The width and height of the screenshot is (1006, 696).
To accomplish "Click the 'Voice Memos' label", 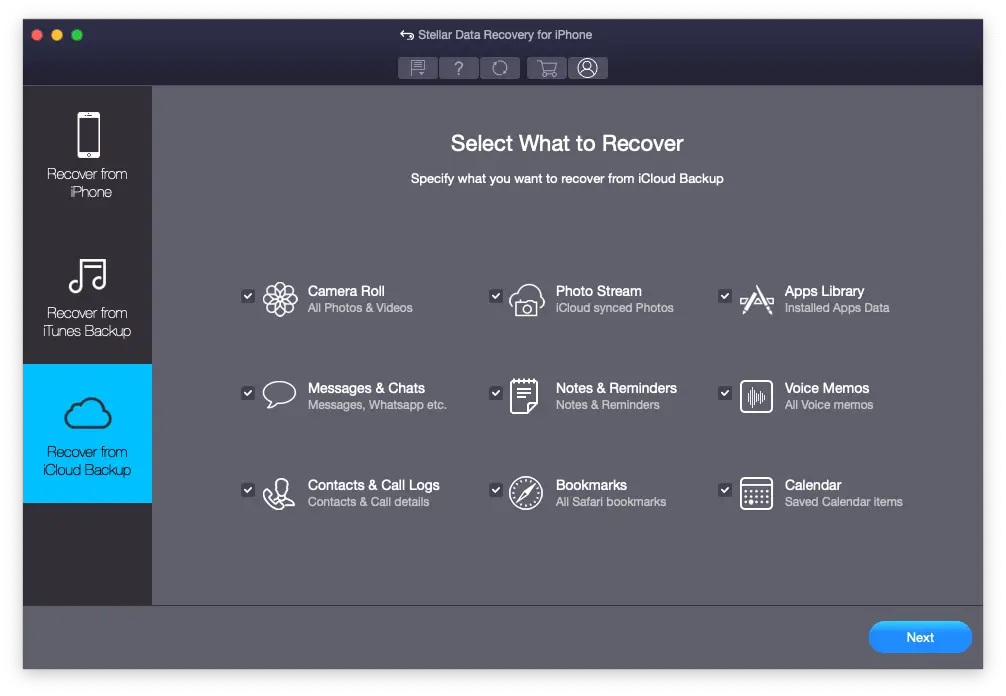I will point(827,388).
